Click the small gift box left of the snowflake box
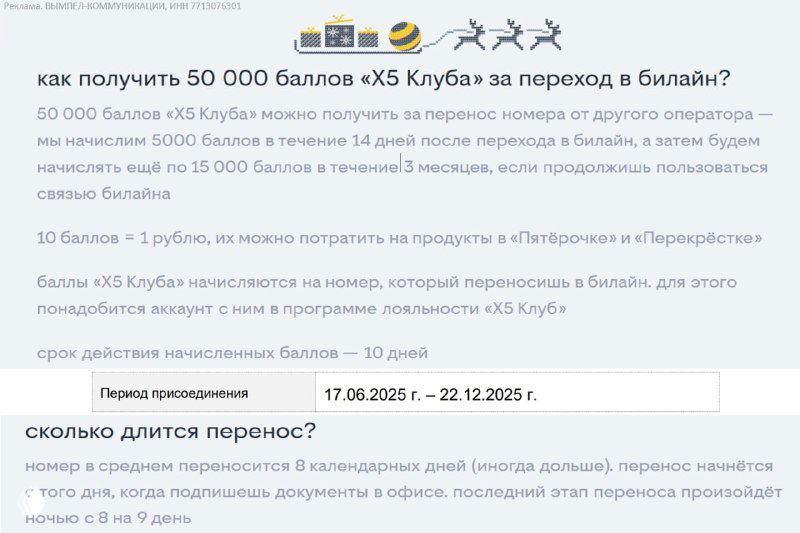The width and height of the screenshot is (800, 533). pyautogui.click(x=312, y=38)
